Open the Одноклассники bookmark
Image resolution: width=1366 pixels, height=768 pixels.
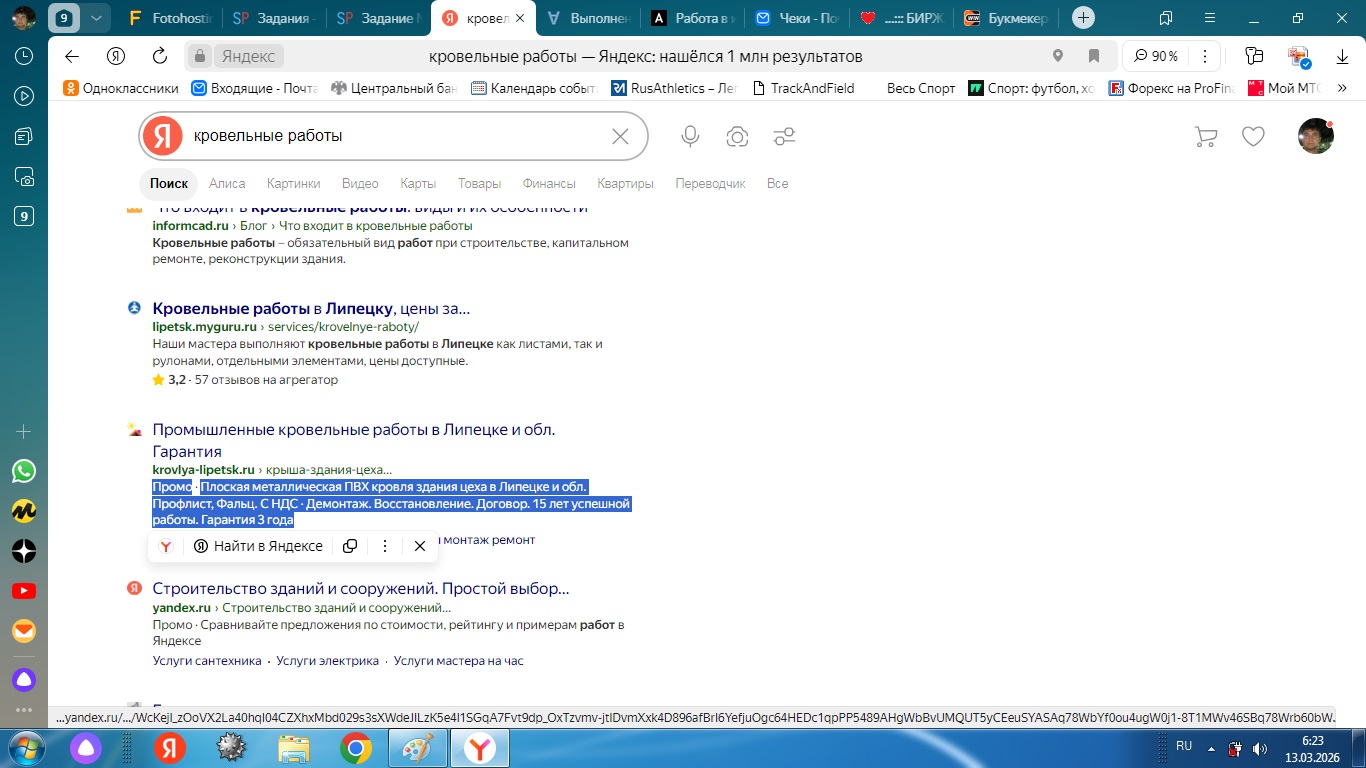[x=121, y=88]
